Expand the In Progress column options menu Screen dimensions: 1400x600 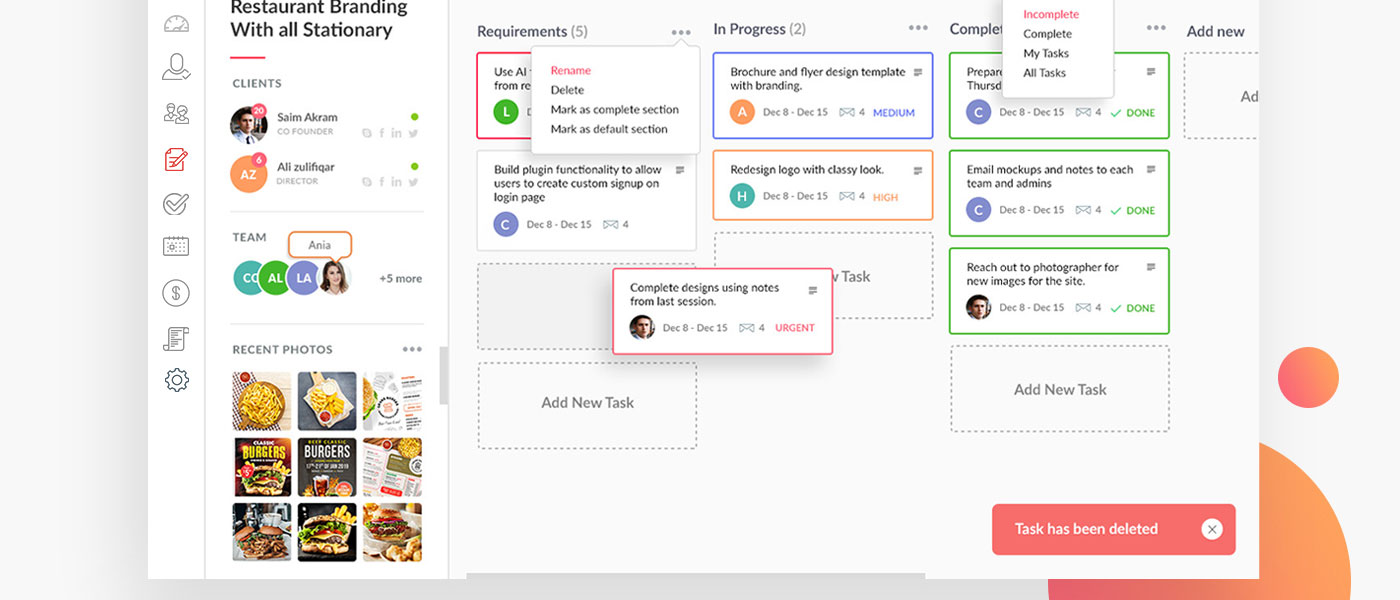(918, 29)
